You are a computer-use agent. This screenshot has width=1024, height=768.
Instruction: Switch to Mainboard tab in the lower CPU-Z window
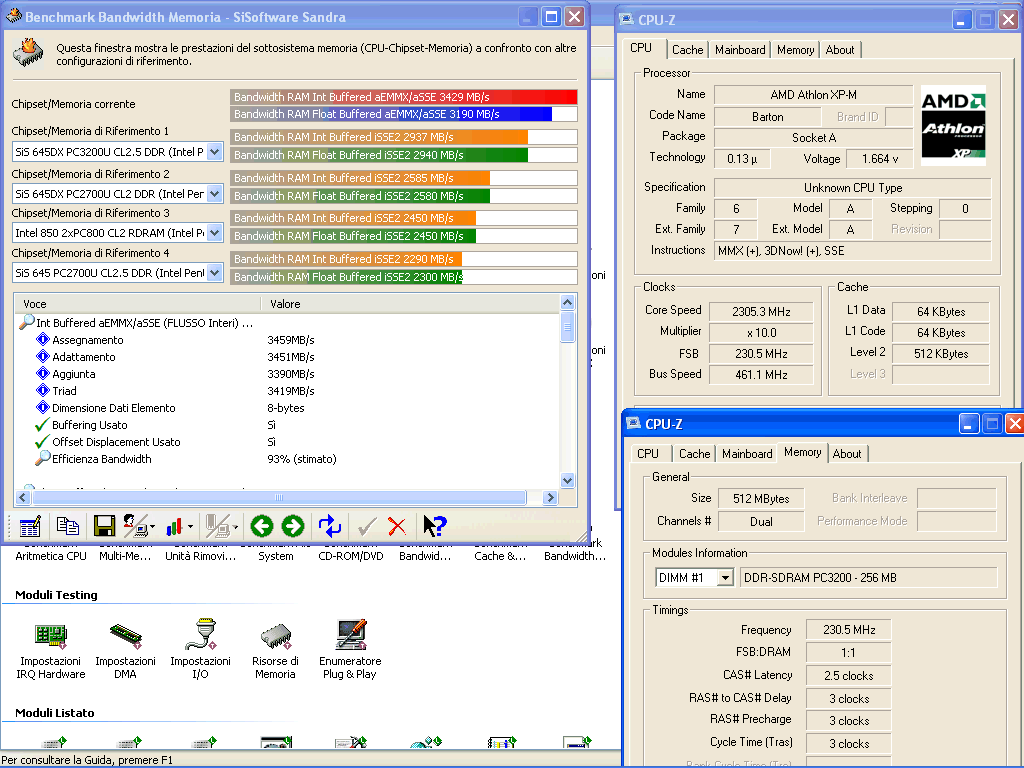[x=747, y=454]
